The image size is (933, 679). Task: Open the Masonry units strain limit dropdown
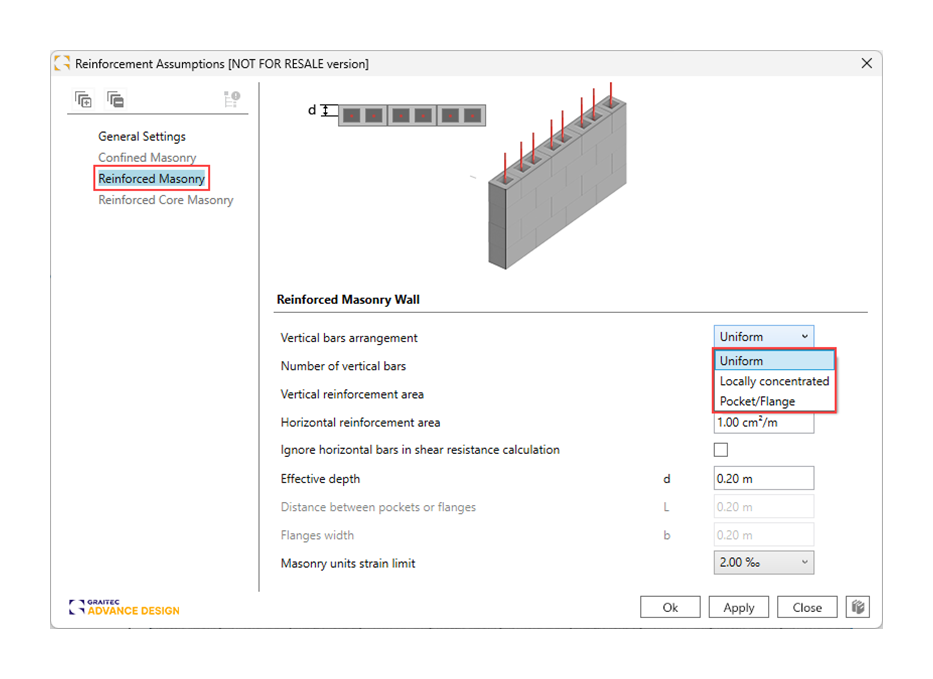tap(763, 562)
